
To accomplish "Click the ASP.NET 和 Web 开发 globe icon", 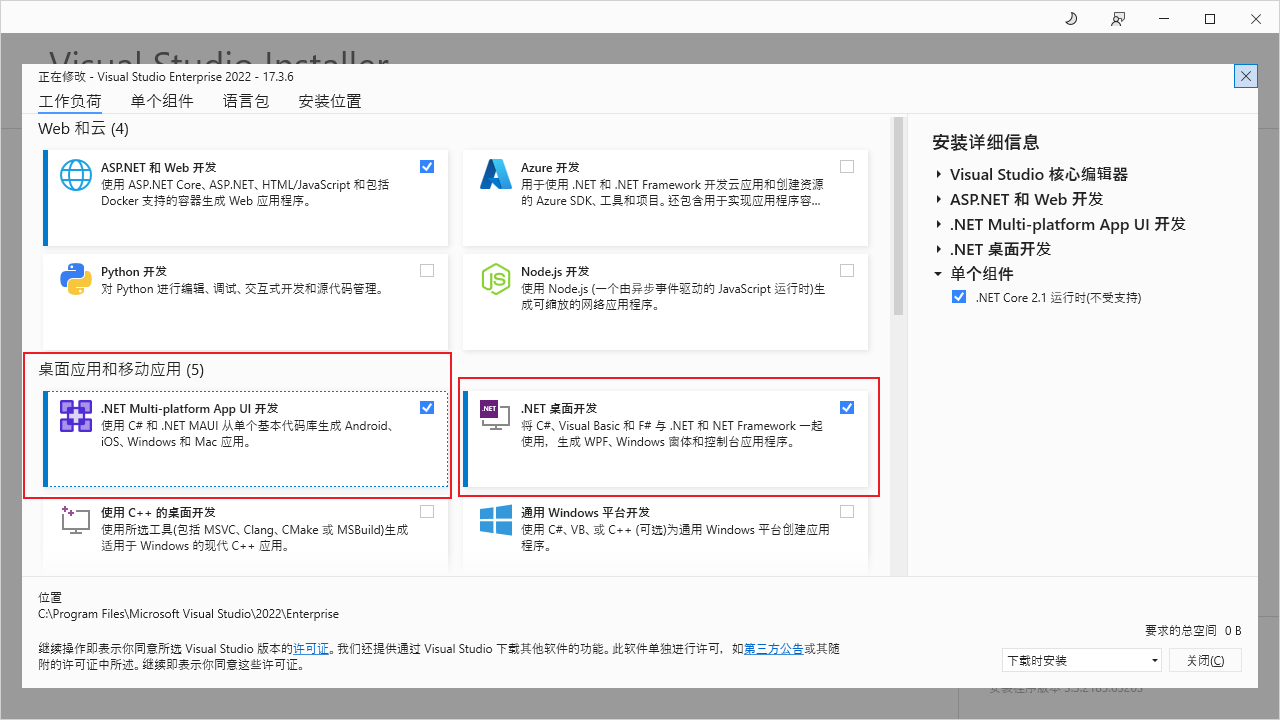I will click(x=76, y=175).
